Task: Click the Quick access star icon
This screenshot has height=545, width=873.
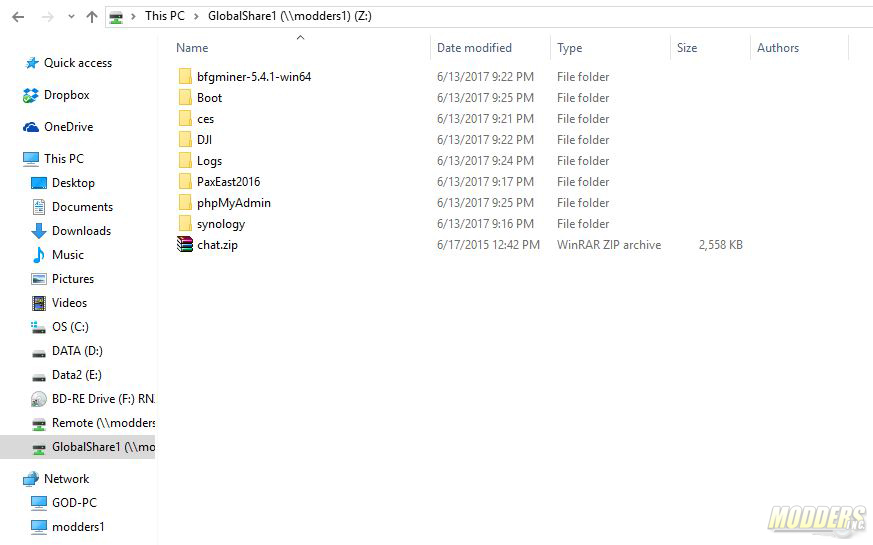Action: click(x=31, y=63)
